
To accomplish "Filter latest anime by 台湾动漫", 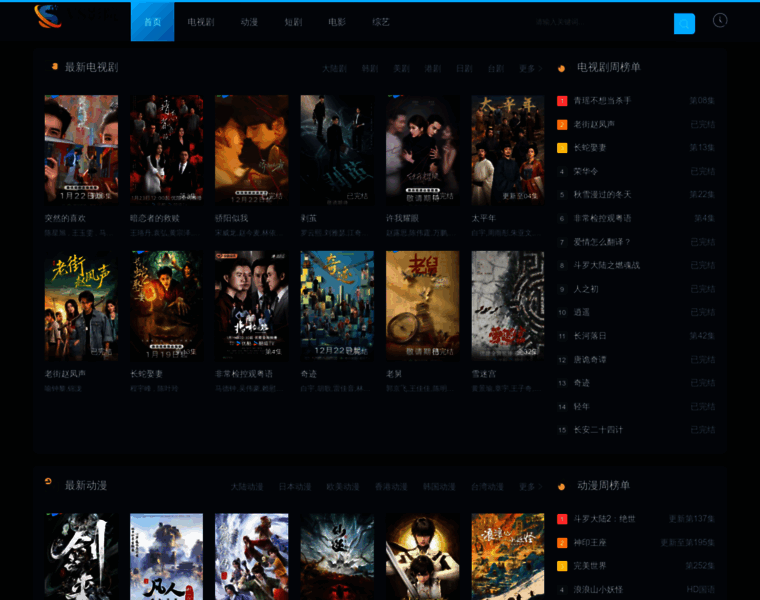I will pyautogui.click(x=488, y=487).
